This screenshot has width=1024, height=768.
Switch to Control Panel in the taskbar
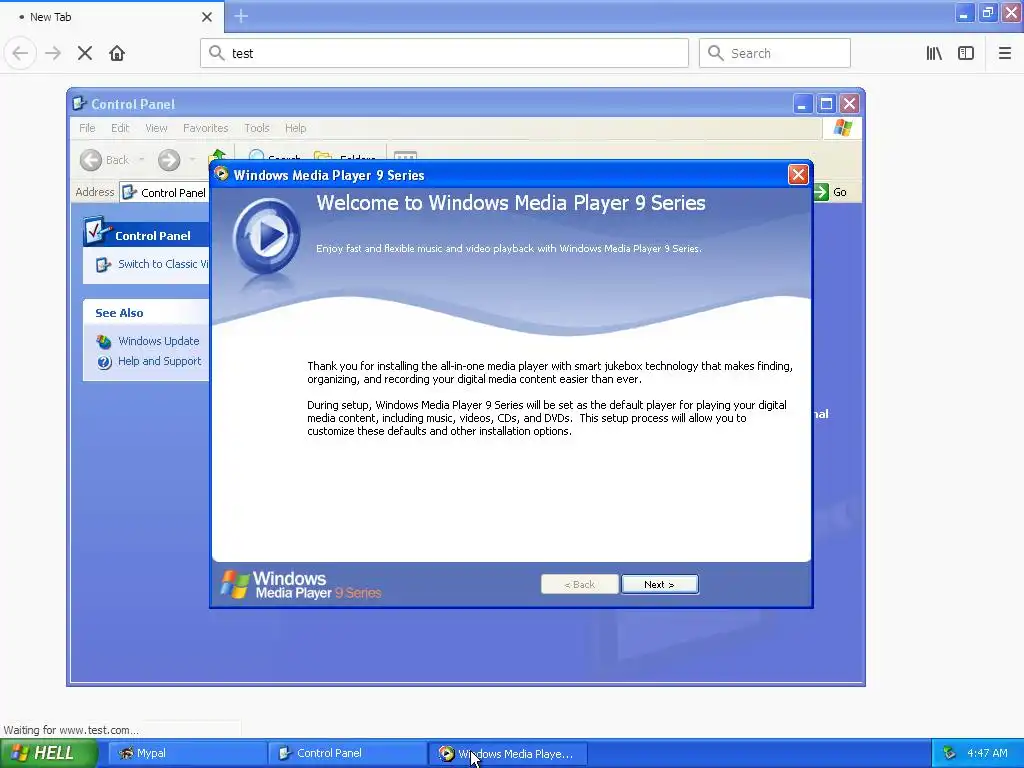pyautogui.click(x=347, y=753)
